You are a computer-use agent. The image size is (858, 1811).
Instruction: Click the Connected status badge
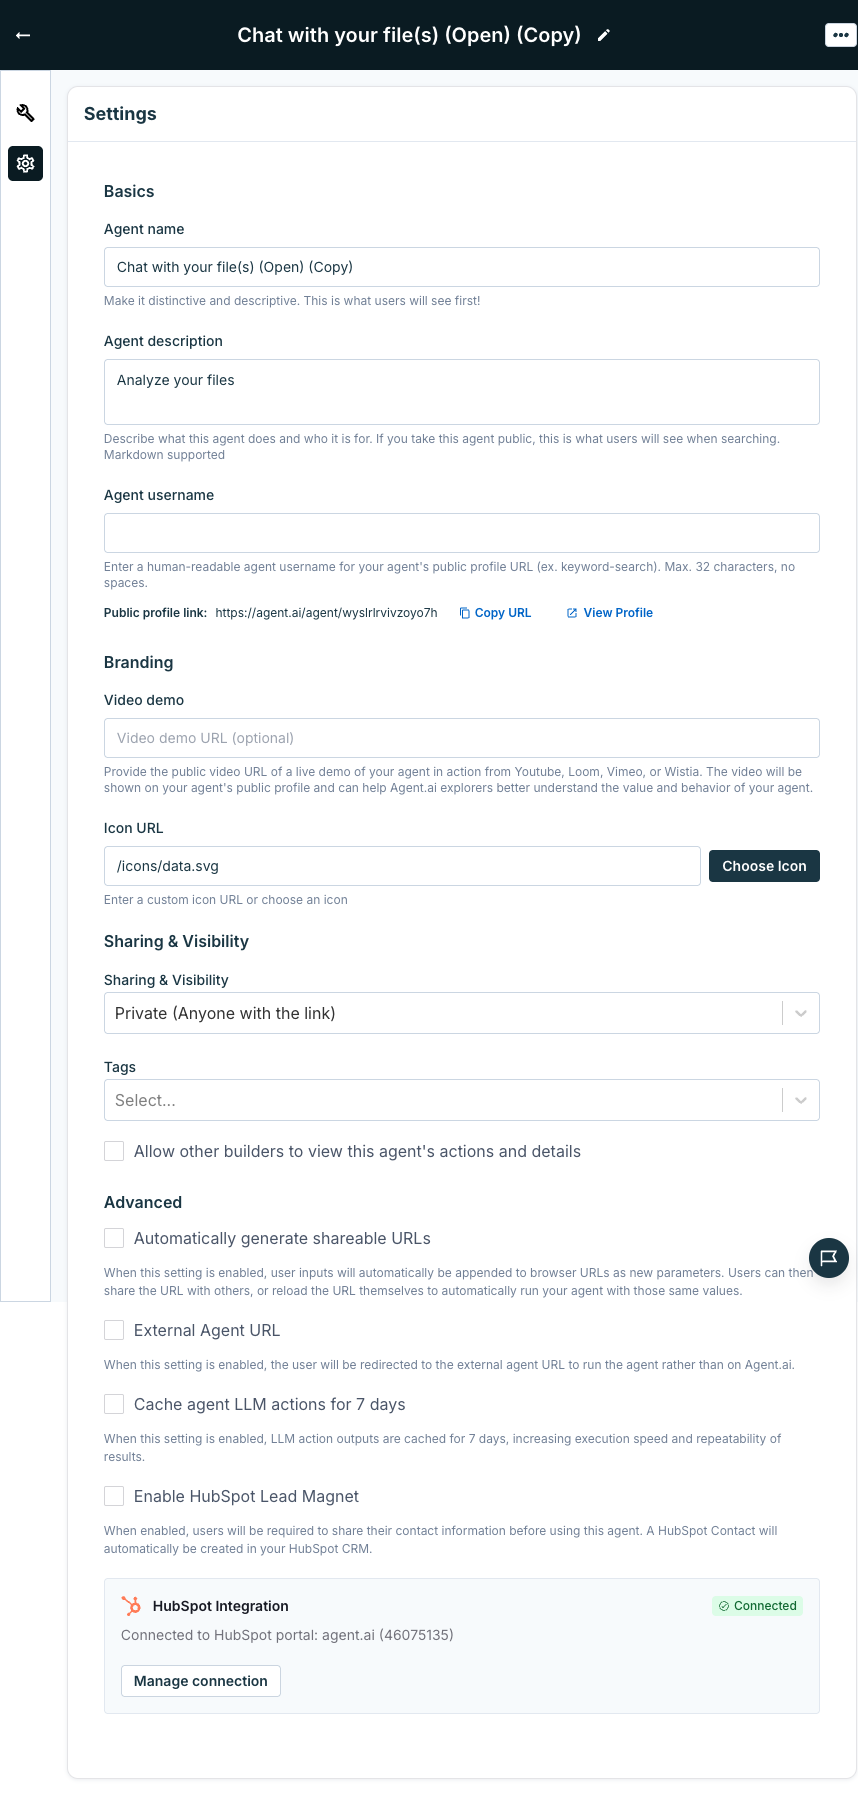coord(757,1605)
